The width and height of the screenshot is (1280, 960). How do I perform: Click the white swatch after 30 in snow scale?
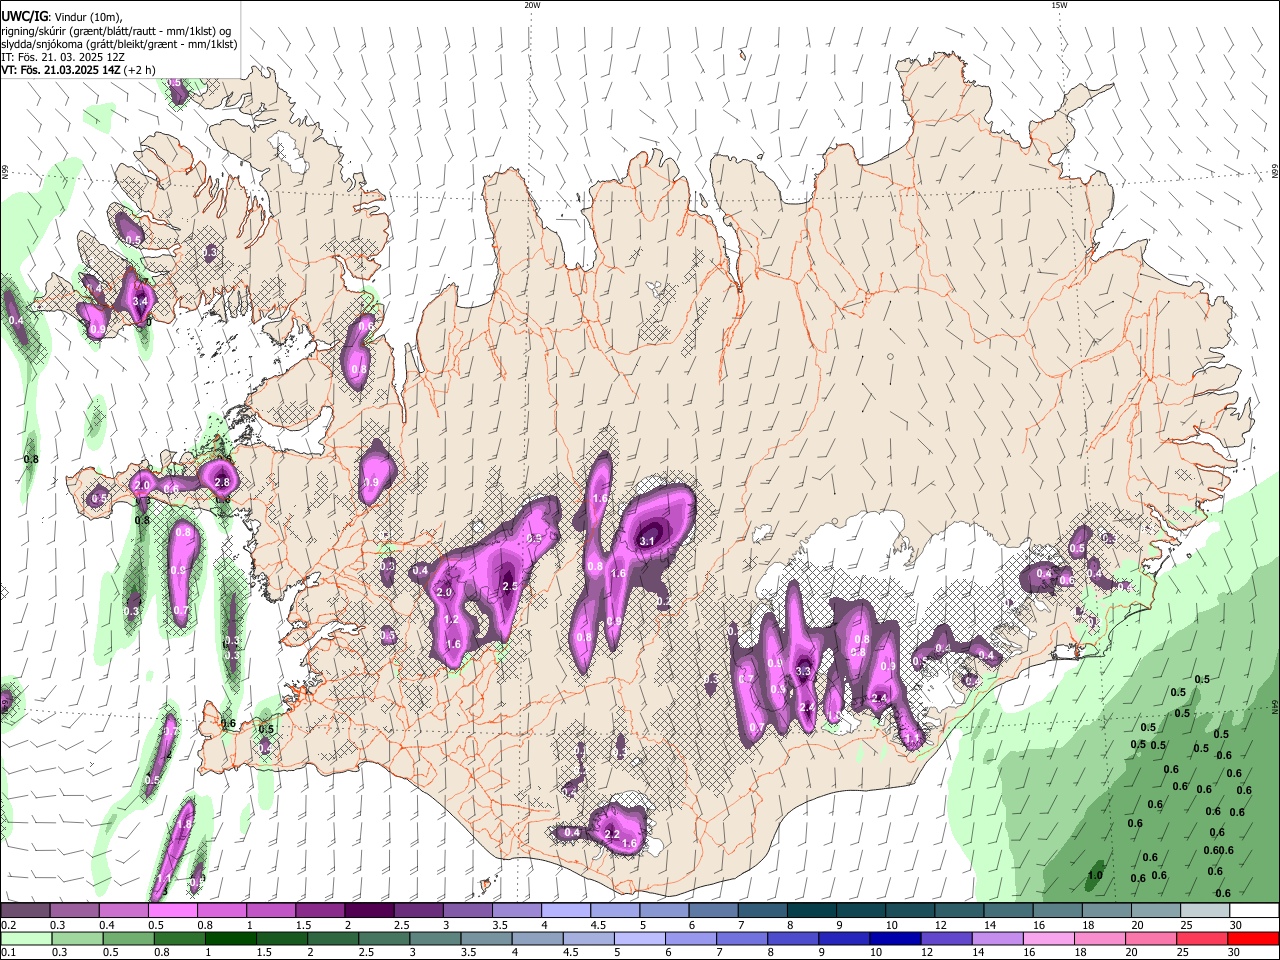coord(1253,911)
